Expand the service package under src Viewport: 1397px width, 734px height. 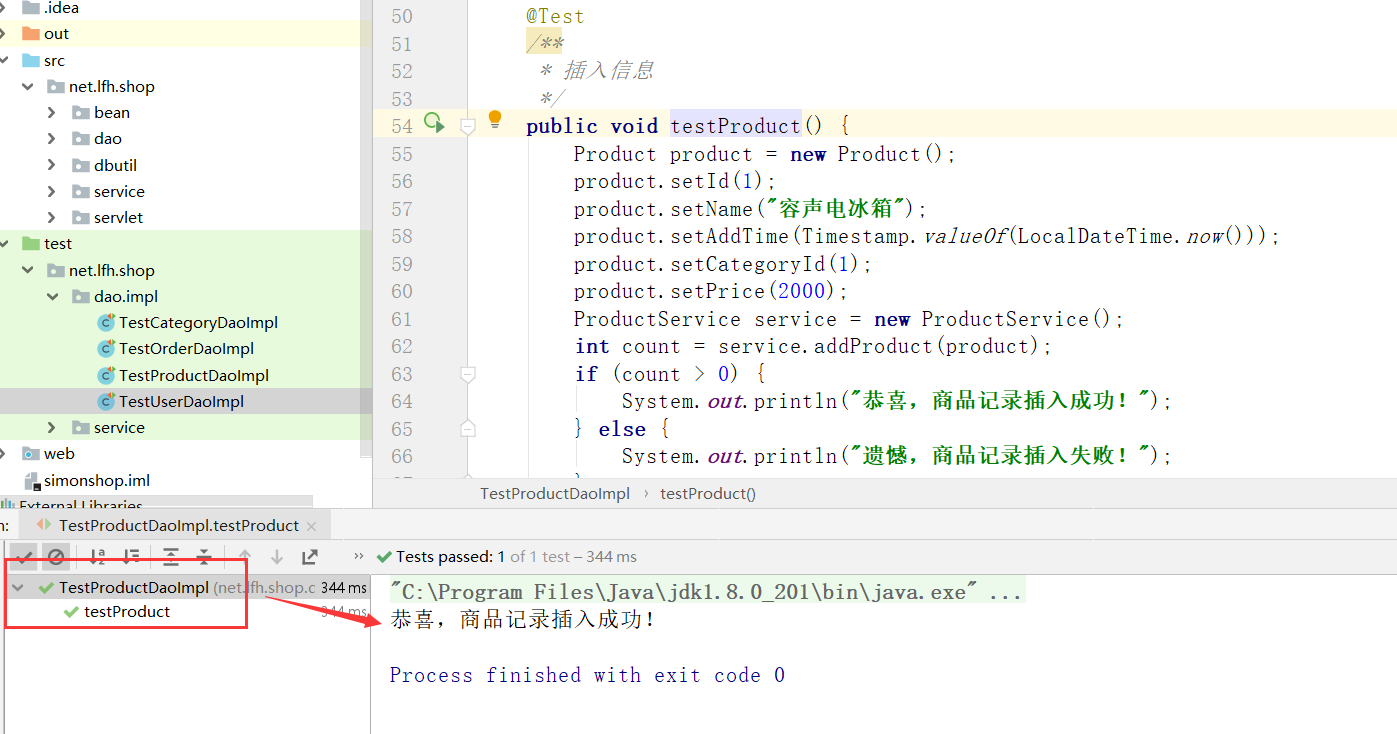click(x=52, y=192)
